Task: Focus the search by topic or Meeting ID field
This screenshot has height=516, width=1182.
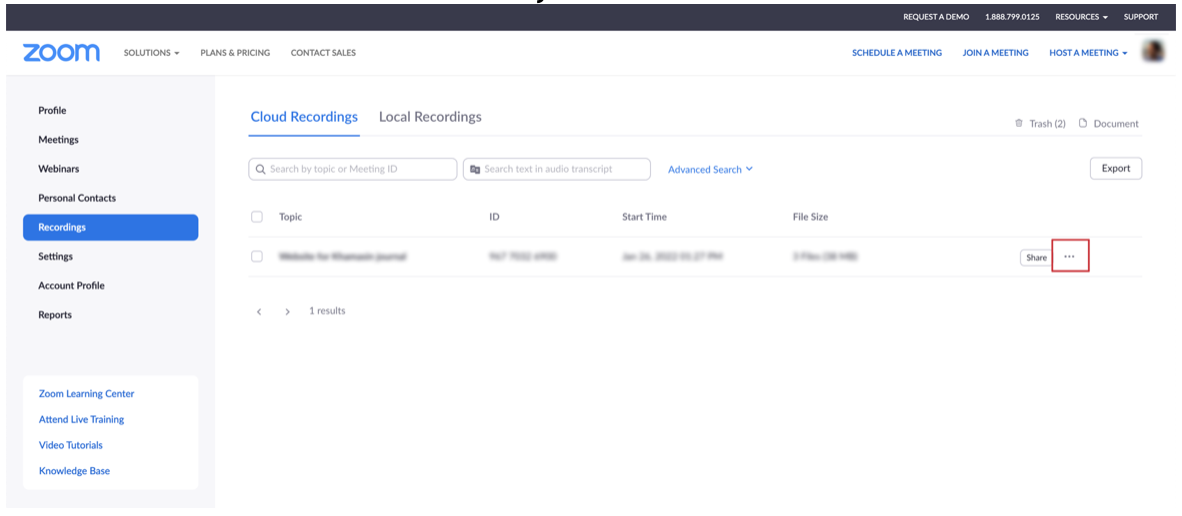Action: tap(353, 169)
